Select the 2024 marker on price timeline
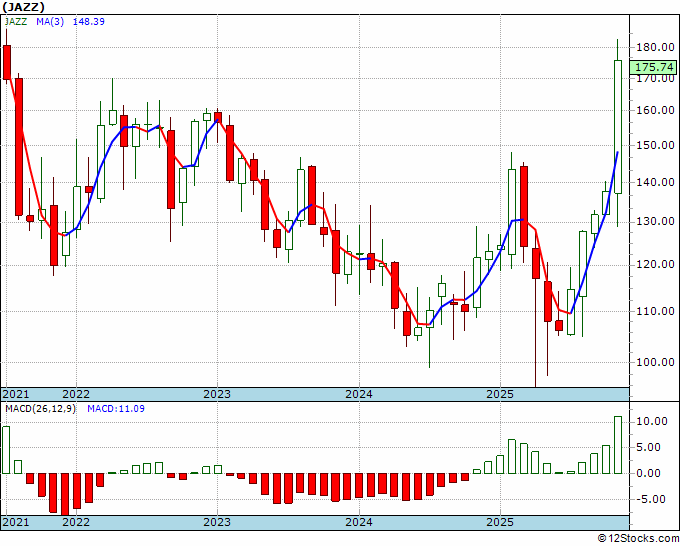The height and width of the screenshot is (546, 680). [x=359, y=394]
